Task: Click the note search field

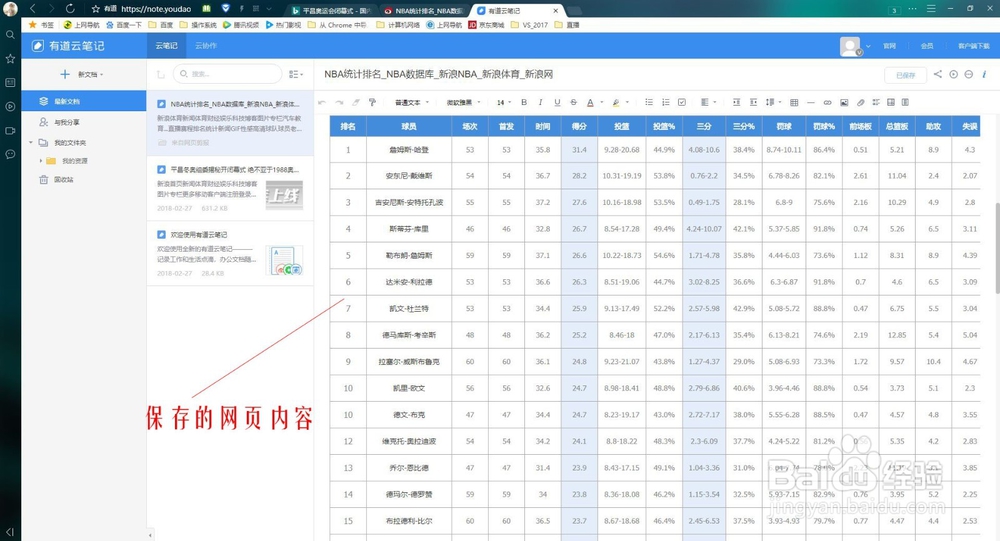Action: (x=227, y=74)
